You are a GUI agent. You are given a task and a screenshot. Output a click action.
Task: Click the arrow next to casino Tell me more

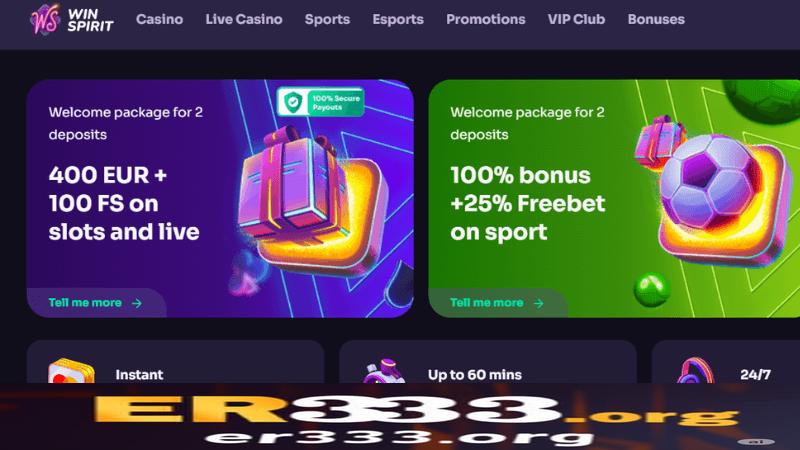[x=137, y=303]
